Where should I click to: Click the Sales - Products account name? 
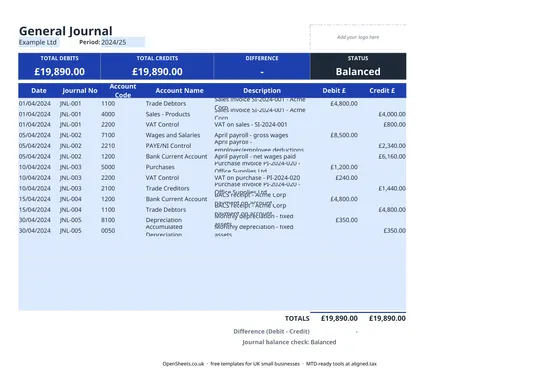pos(168,114)
